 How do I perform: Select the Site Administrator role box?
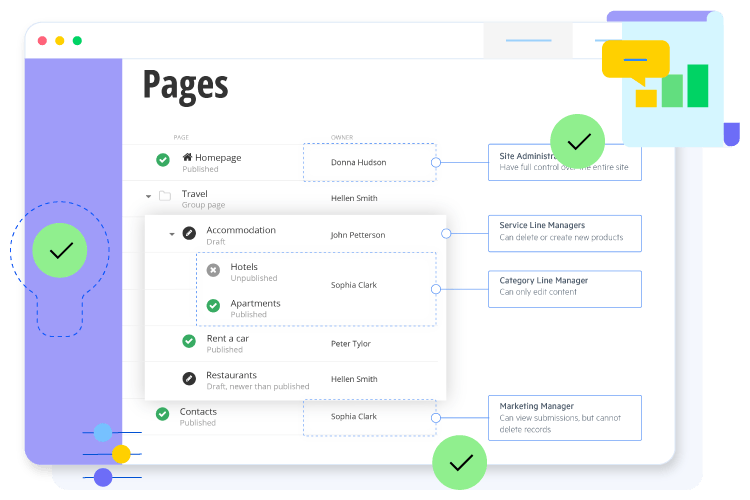[x=564, y=162]
